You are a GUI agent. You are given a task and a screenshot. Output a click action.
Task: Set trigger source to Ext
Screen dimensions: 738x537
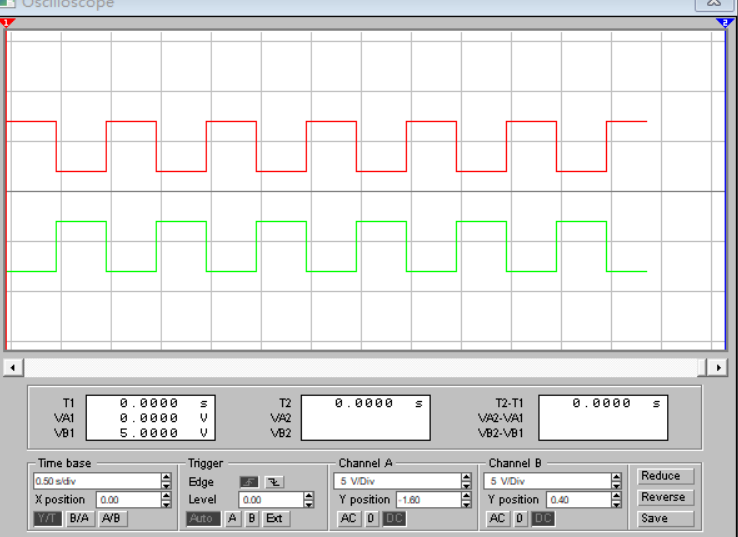coord(273,519)
